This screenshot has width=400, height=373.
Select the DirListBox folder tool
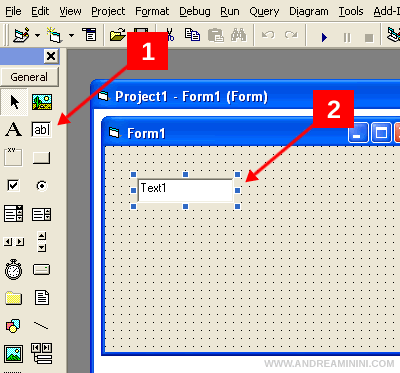(13, 298)
